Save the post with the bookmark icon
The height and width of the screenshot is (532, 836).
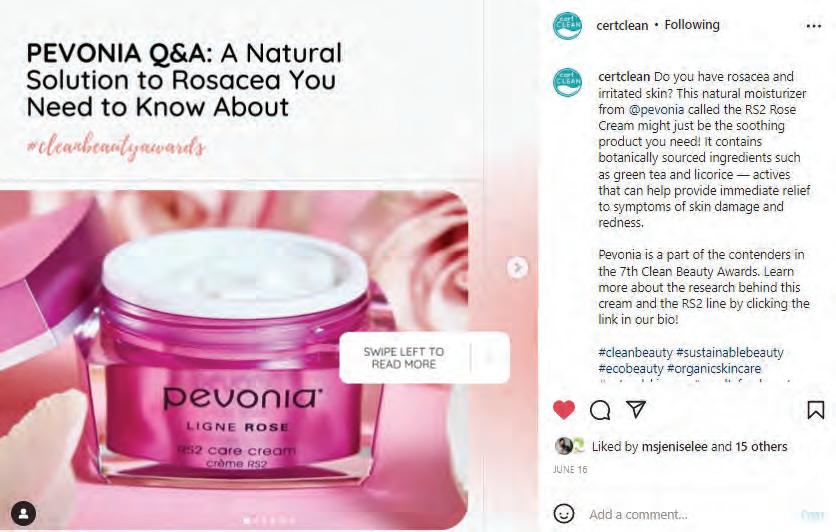coord(816,409)
